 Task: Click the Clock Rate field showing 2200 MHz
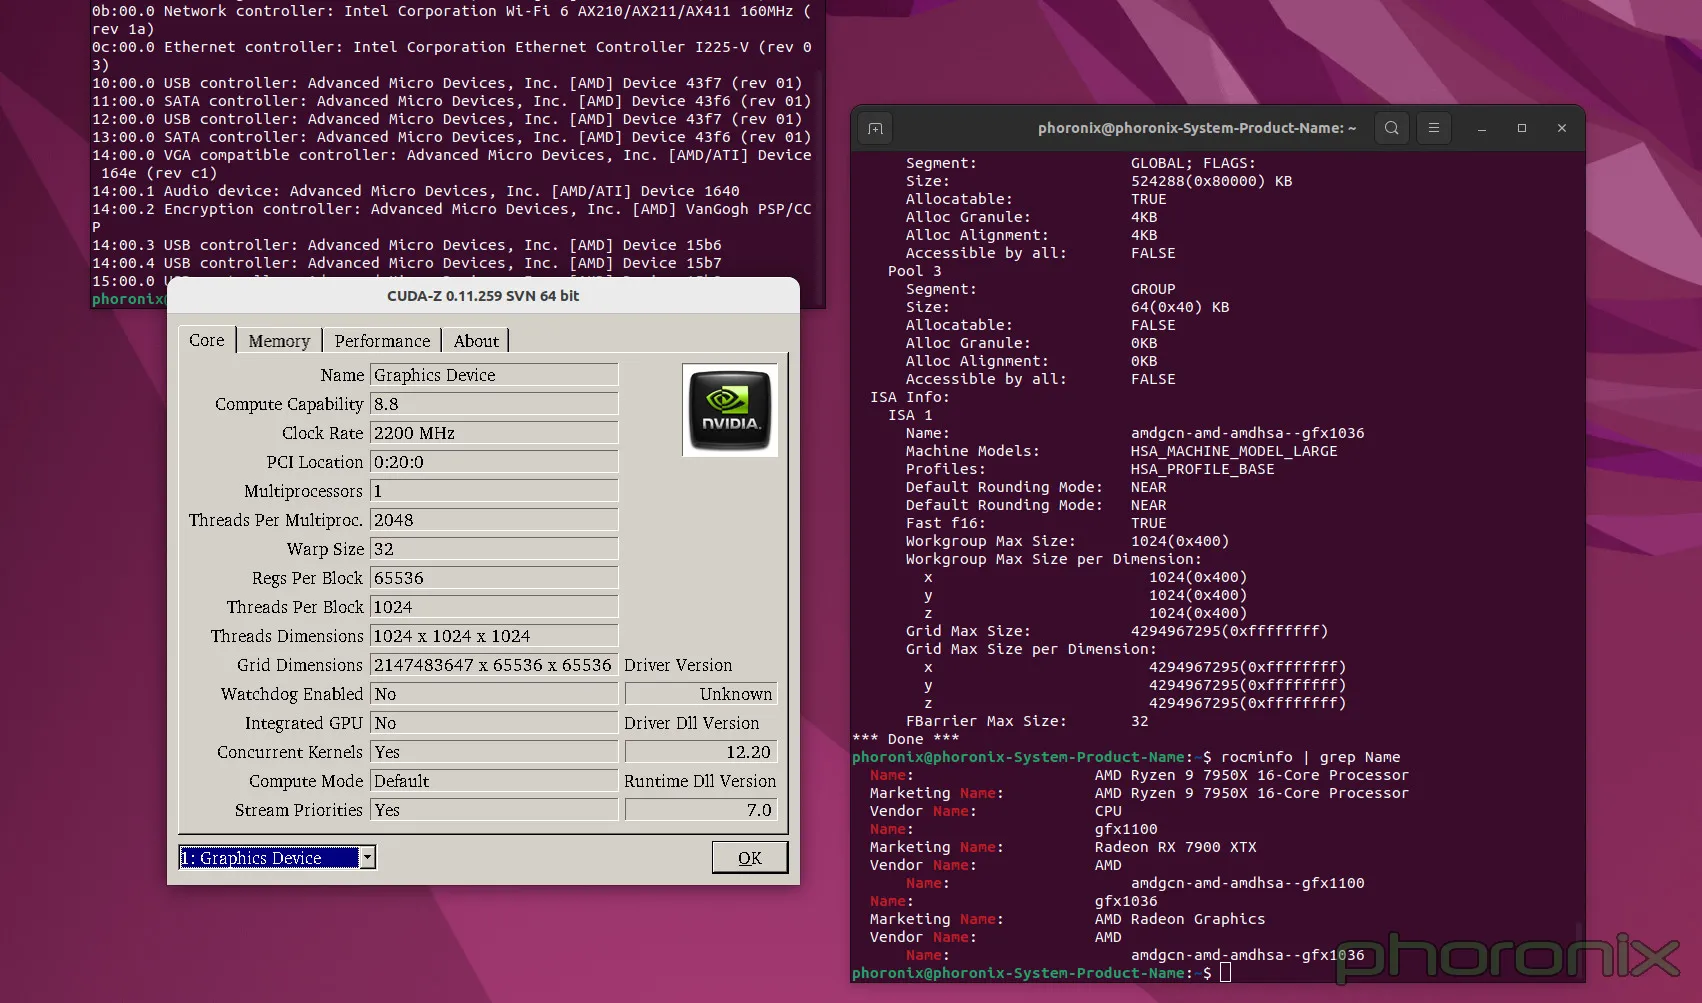click(x=494, y=433)
